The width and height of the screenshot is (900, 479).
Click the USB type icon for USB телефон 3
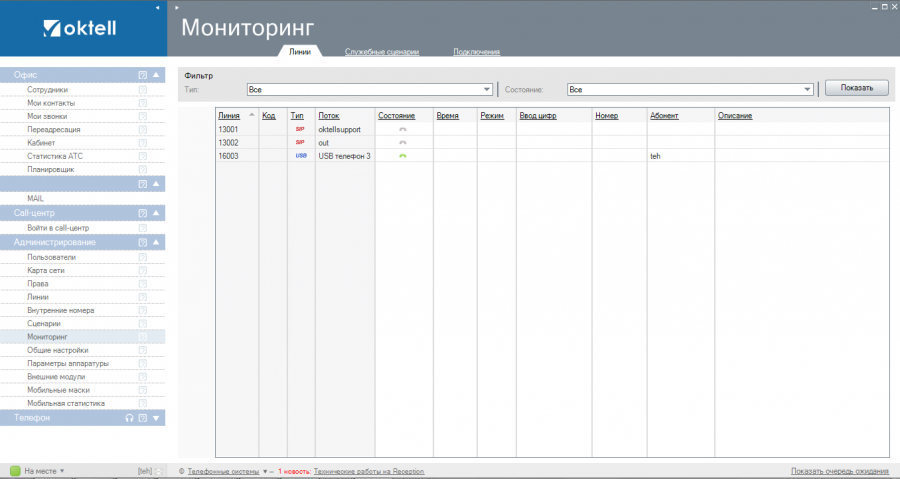point(300,156)
